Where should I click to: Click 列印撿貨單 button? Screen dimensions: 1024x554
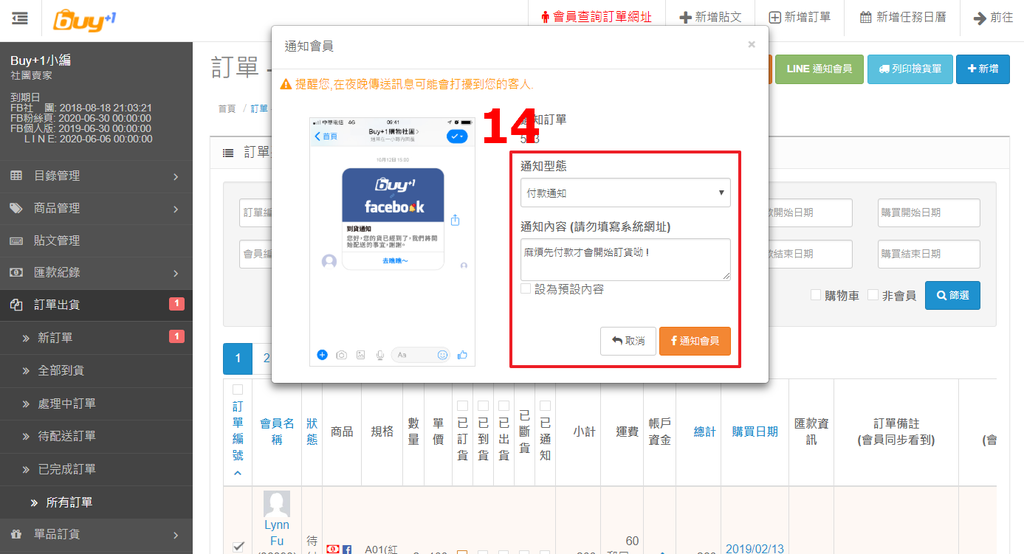point(910,69)
